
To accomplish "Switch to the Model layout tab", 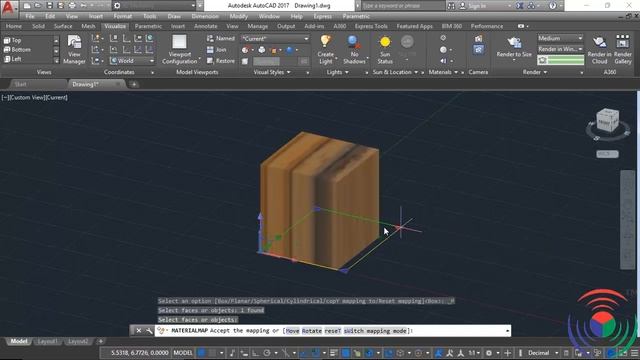I will [18, 341].
